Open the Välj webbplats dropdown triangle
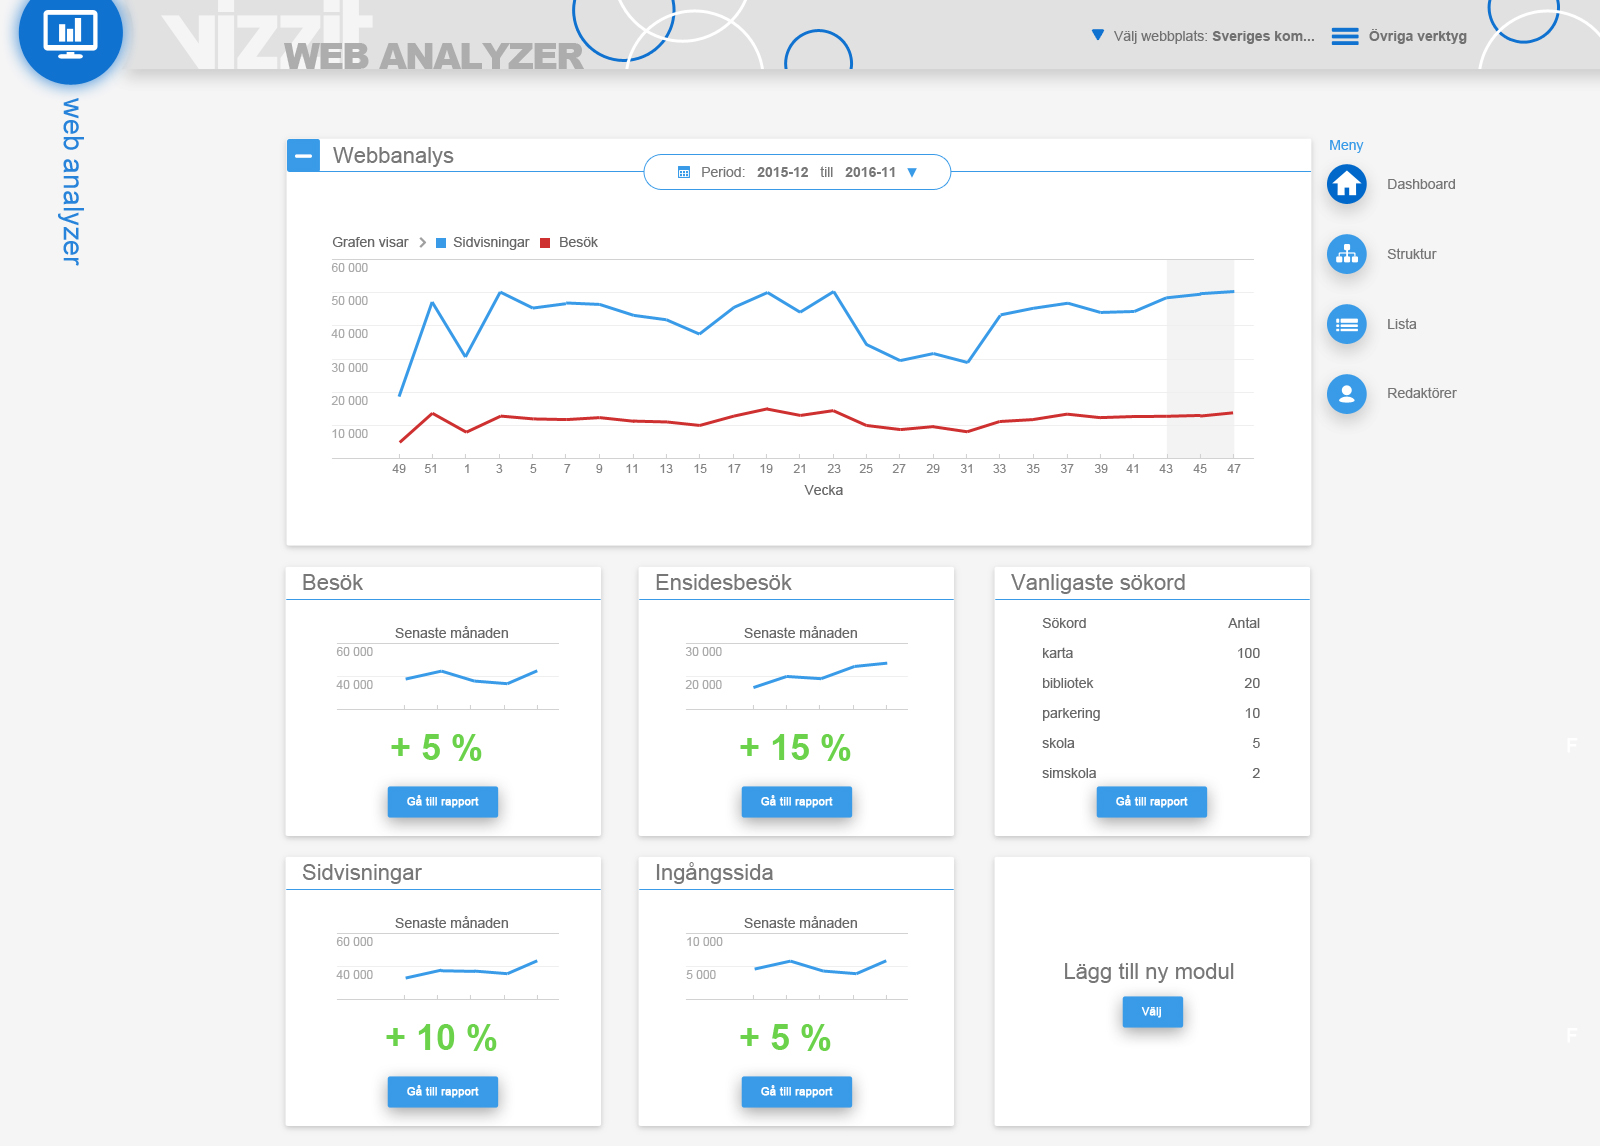The height and width of the screenshot is (1146, 1600). (1098, 35)
